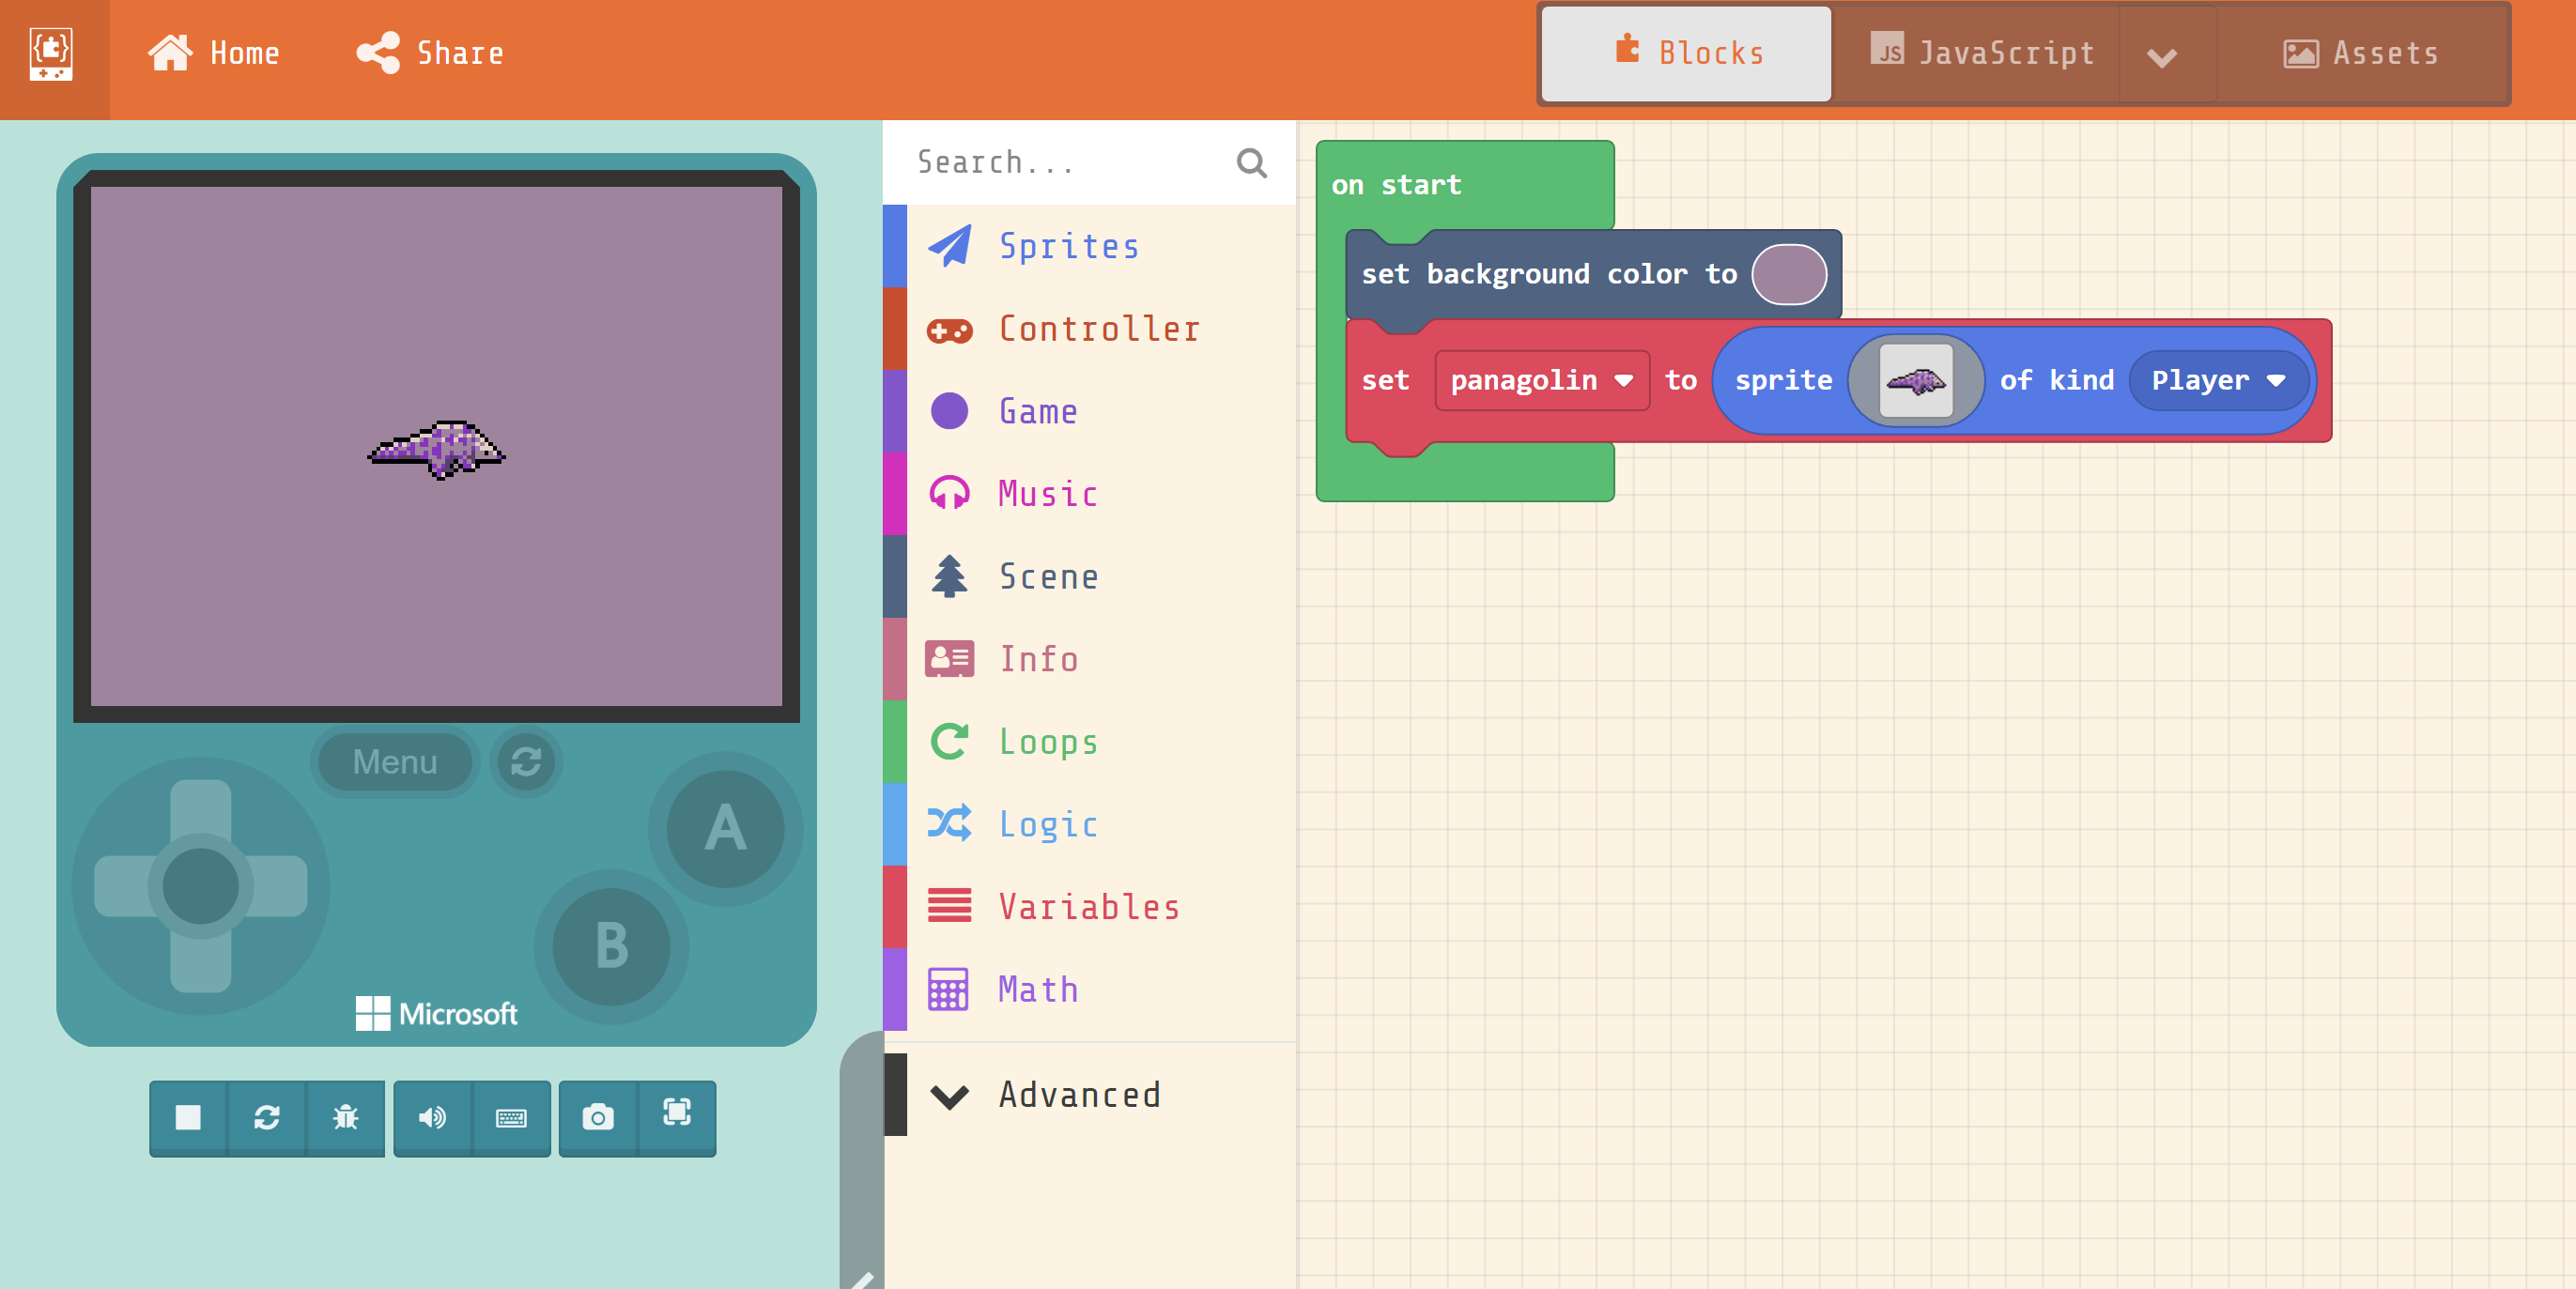The image size is (2576, 1289).
Task: Click the simulator B button
Action: click(611, 946)
